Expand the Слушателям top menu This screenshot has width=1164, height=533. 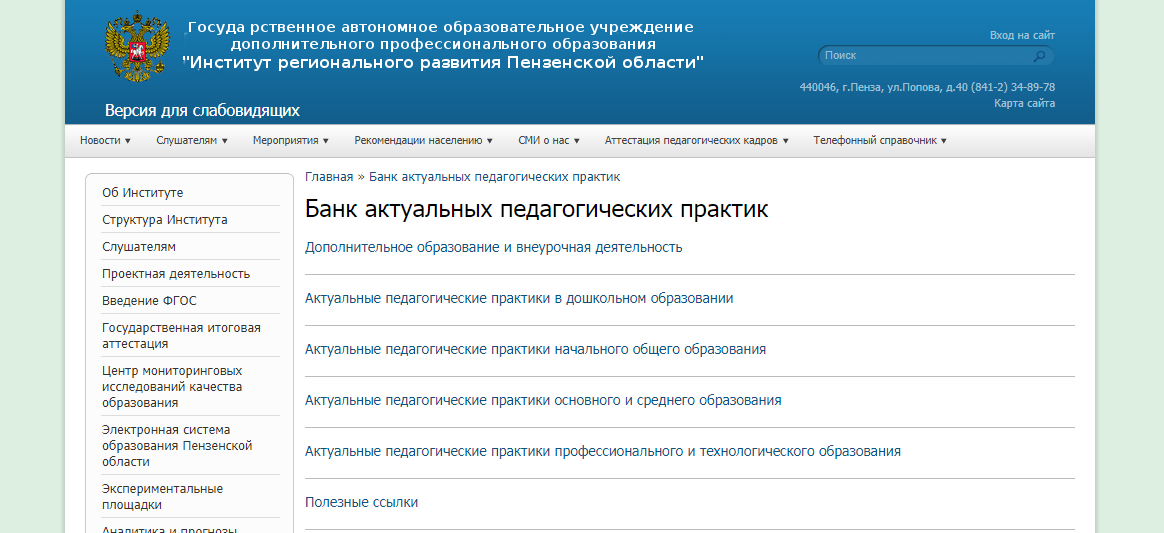pos(192,141)
